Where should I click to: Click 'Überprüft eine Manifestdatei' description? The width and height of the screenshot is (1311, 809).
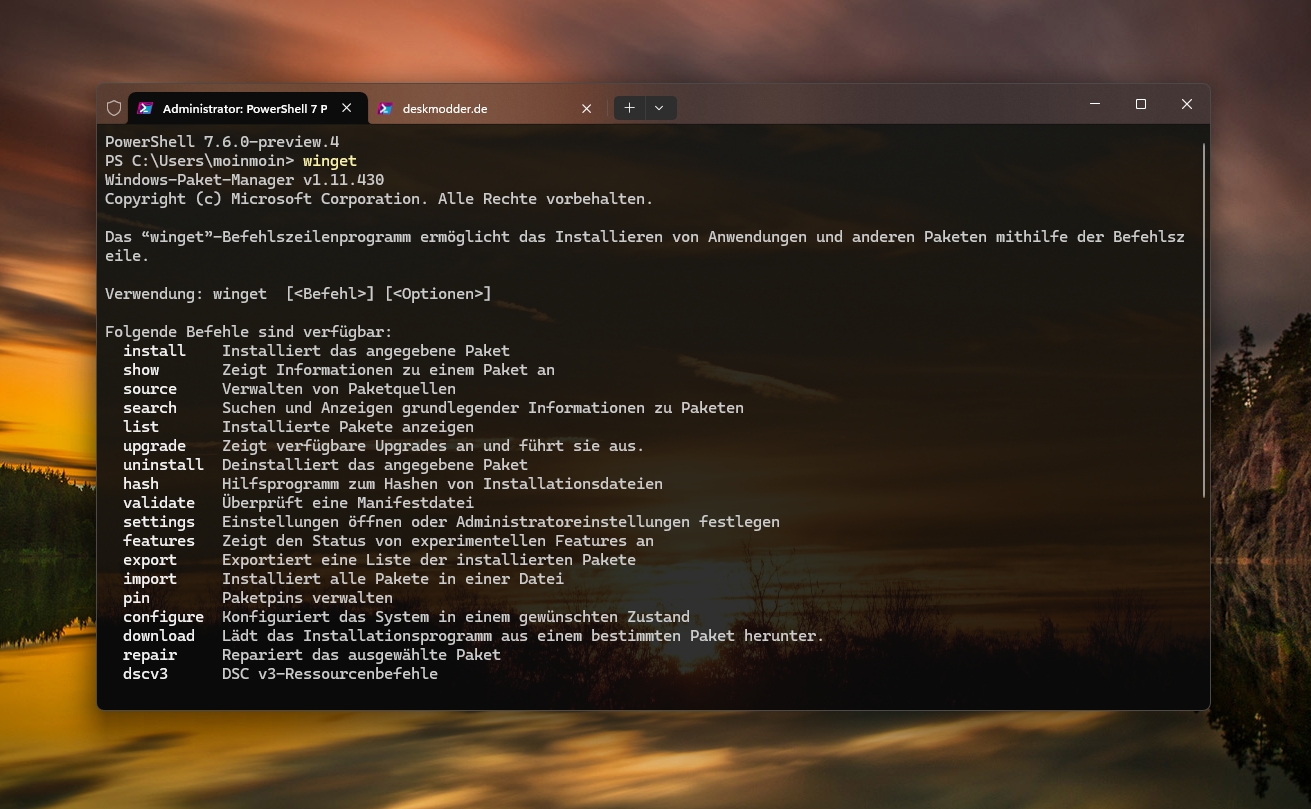click(x=348, y=503)
